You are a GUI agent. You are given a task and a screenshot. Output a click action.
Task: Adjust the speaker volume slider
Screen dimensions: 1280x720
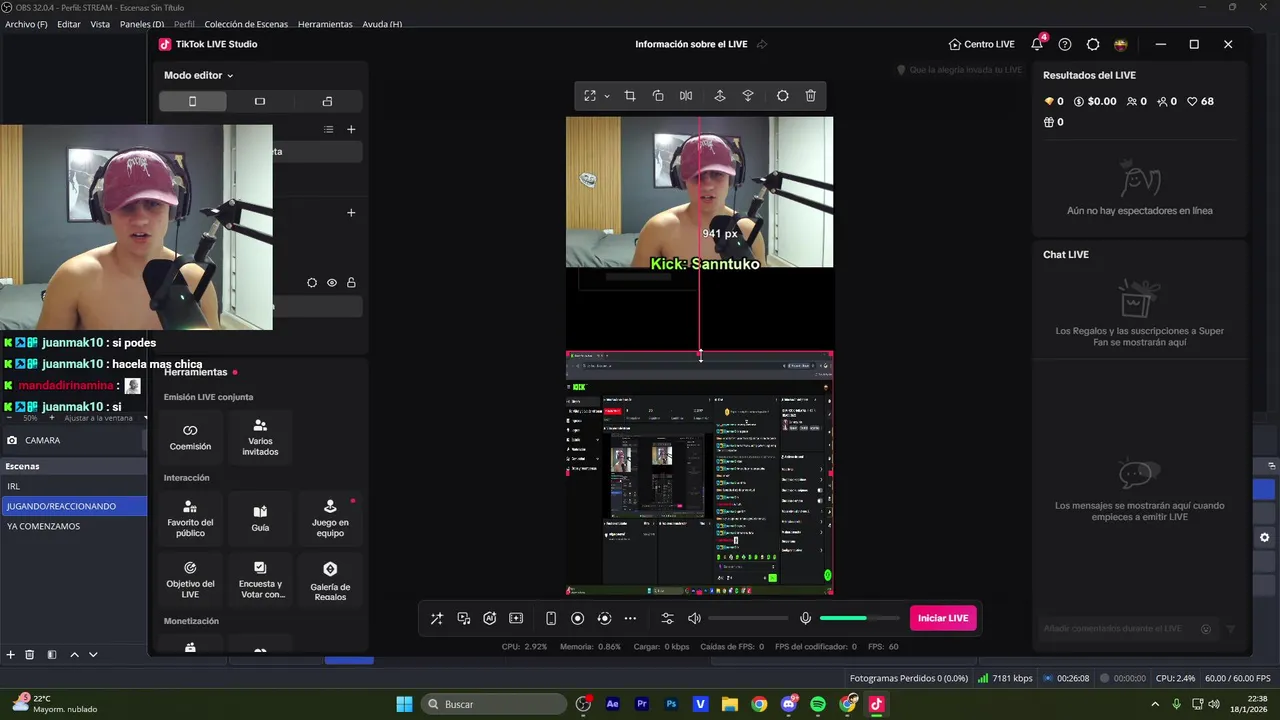click(x=748, y=618)
